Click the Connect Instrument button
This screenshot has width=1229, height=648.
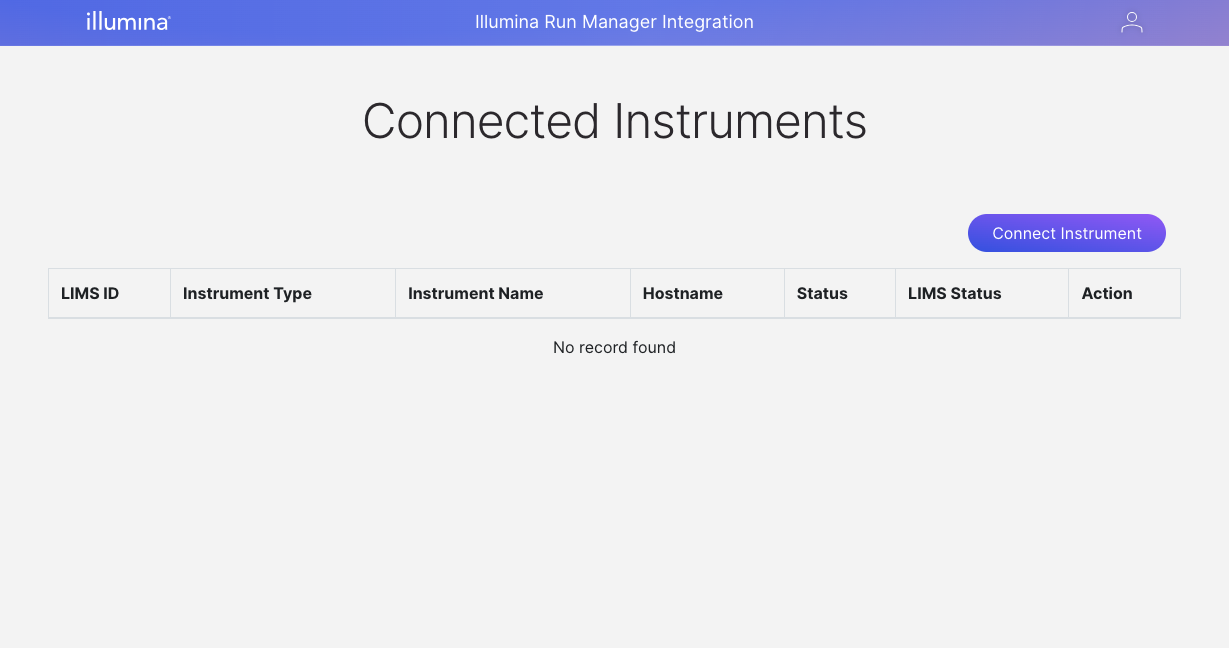1066,233
